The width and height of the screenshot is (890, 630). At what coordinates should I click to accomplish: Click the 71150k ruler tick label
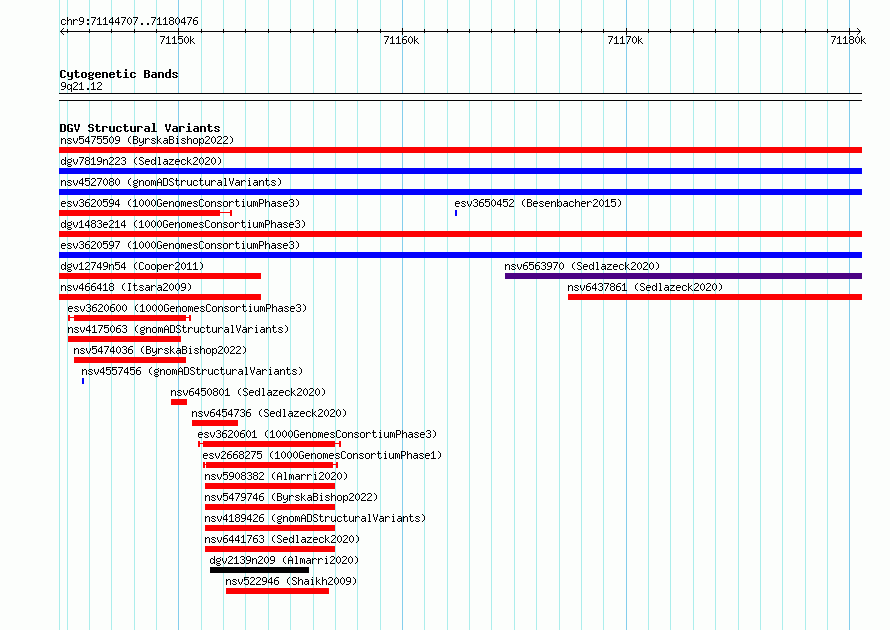tap(177, 40)
